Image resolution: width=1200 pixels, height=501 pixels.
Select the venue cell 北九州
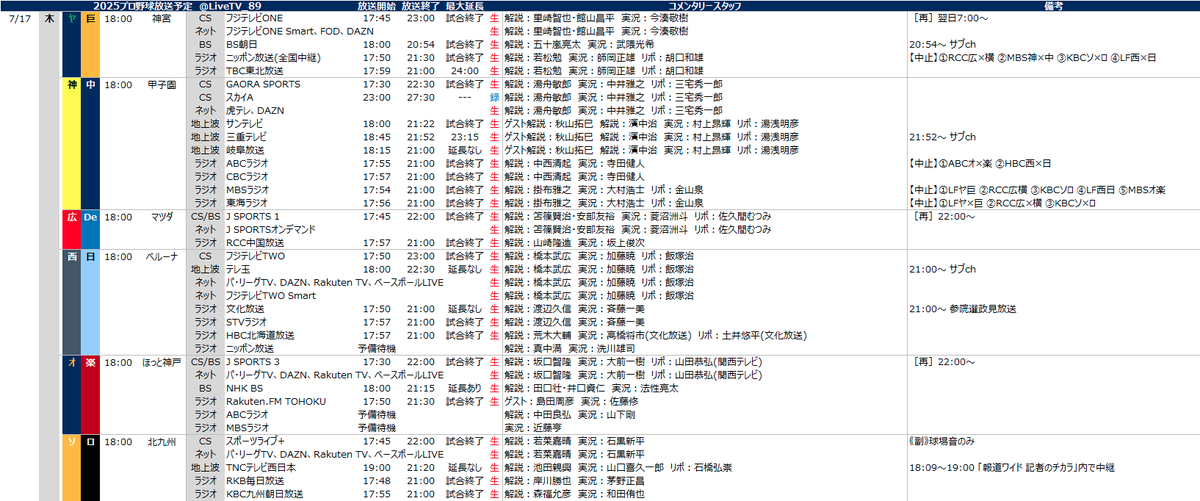point(161,440)
